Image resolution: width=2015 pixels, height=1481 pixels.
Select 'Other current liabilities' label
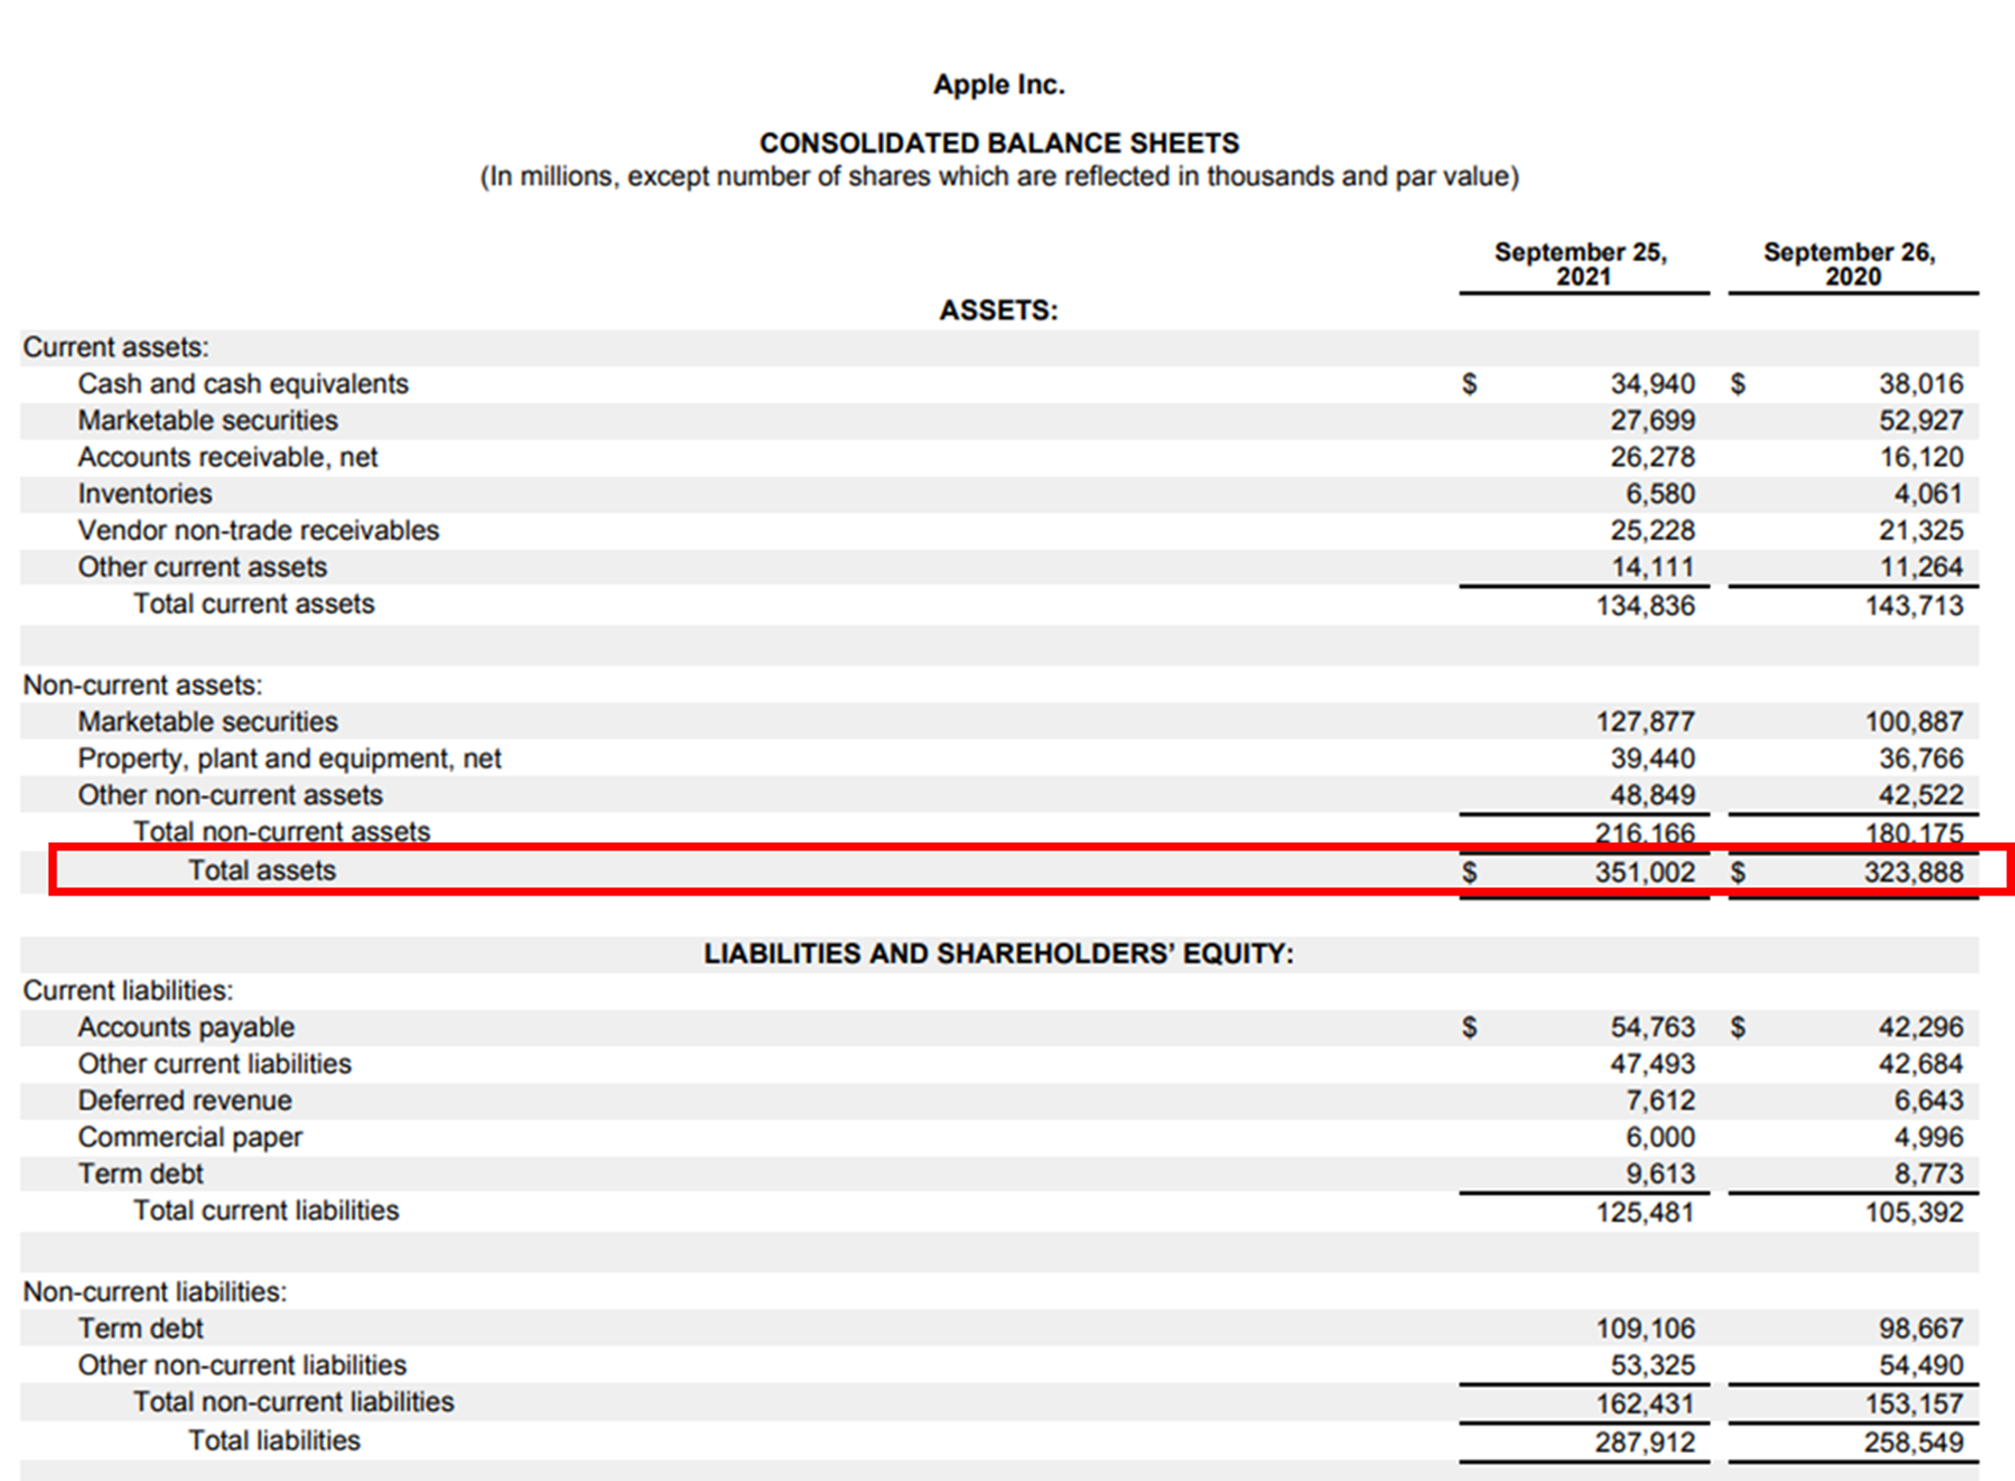(x=214, y=1064)
